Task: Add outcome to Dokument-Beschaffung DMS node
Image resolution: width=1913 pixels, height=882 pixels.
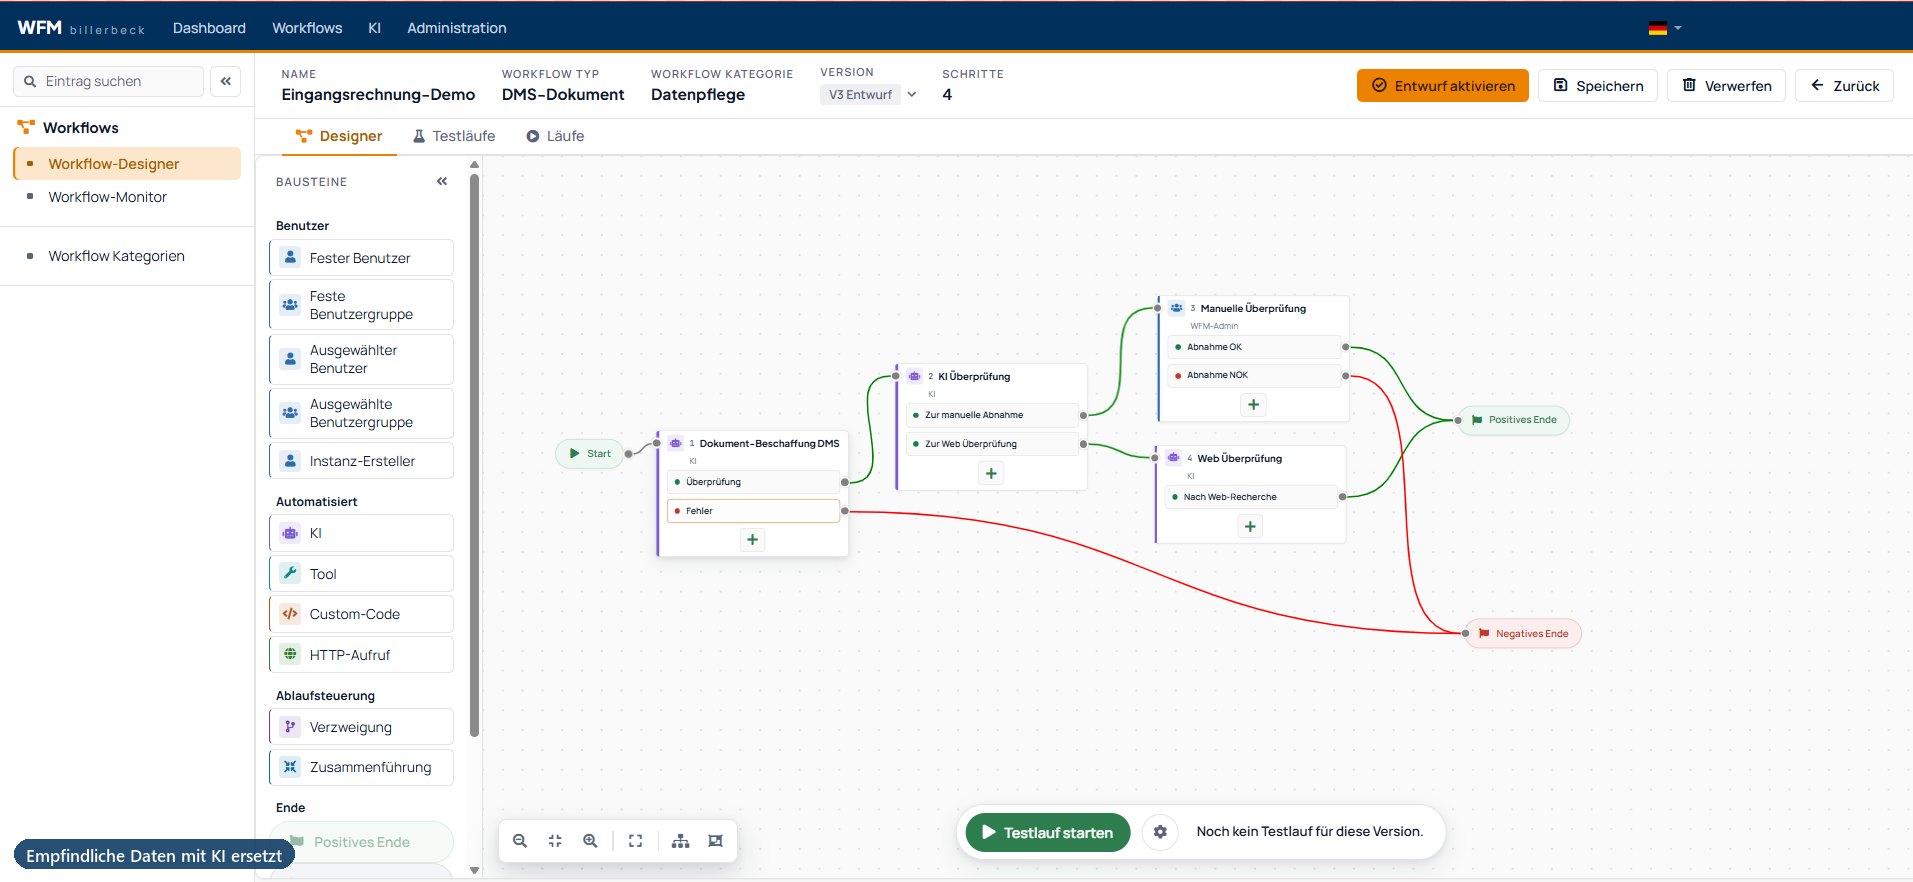Action: 753,540
